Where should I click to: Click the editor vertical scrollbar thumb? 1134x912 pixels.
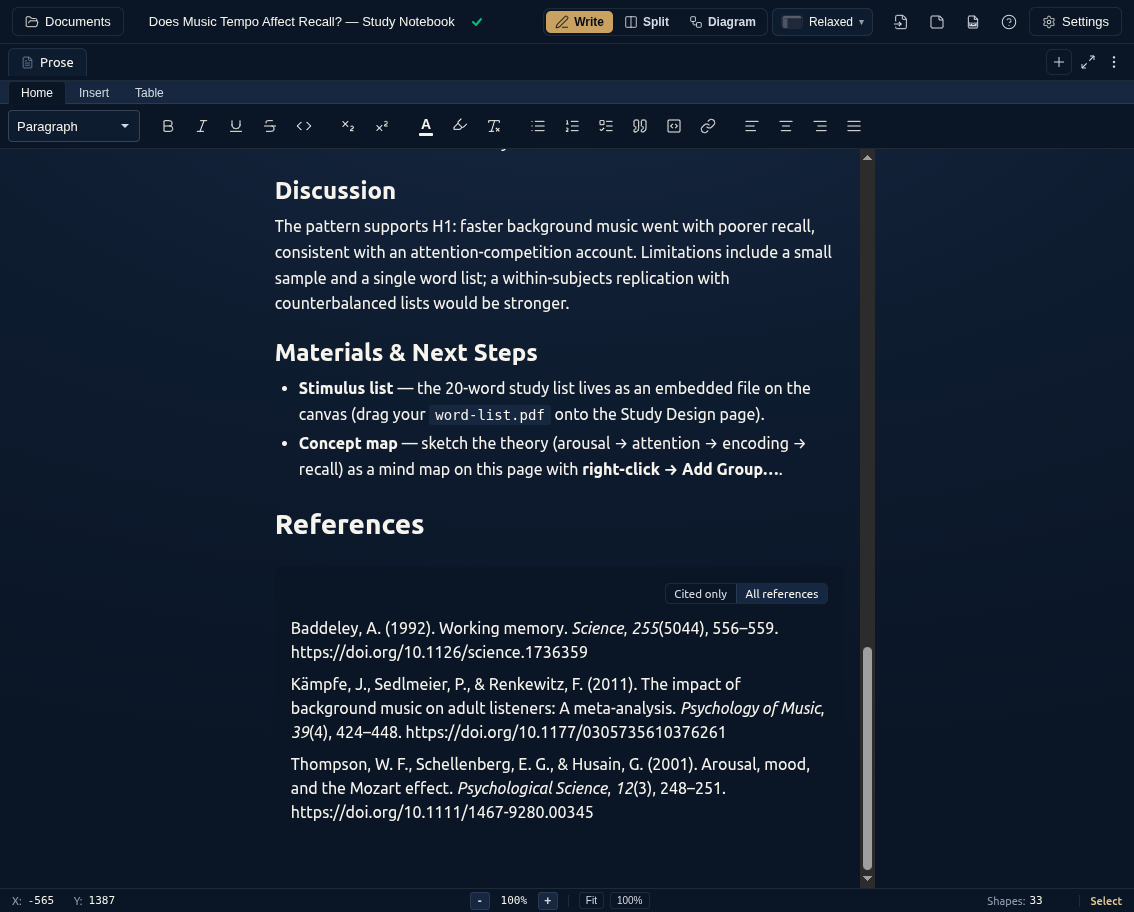pyautogui.click(x=867, y=758)
